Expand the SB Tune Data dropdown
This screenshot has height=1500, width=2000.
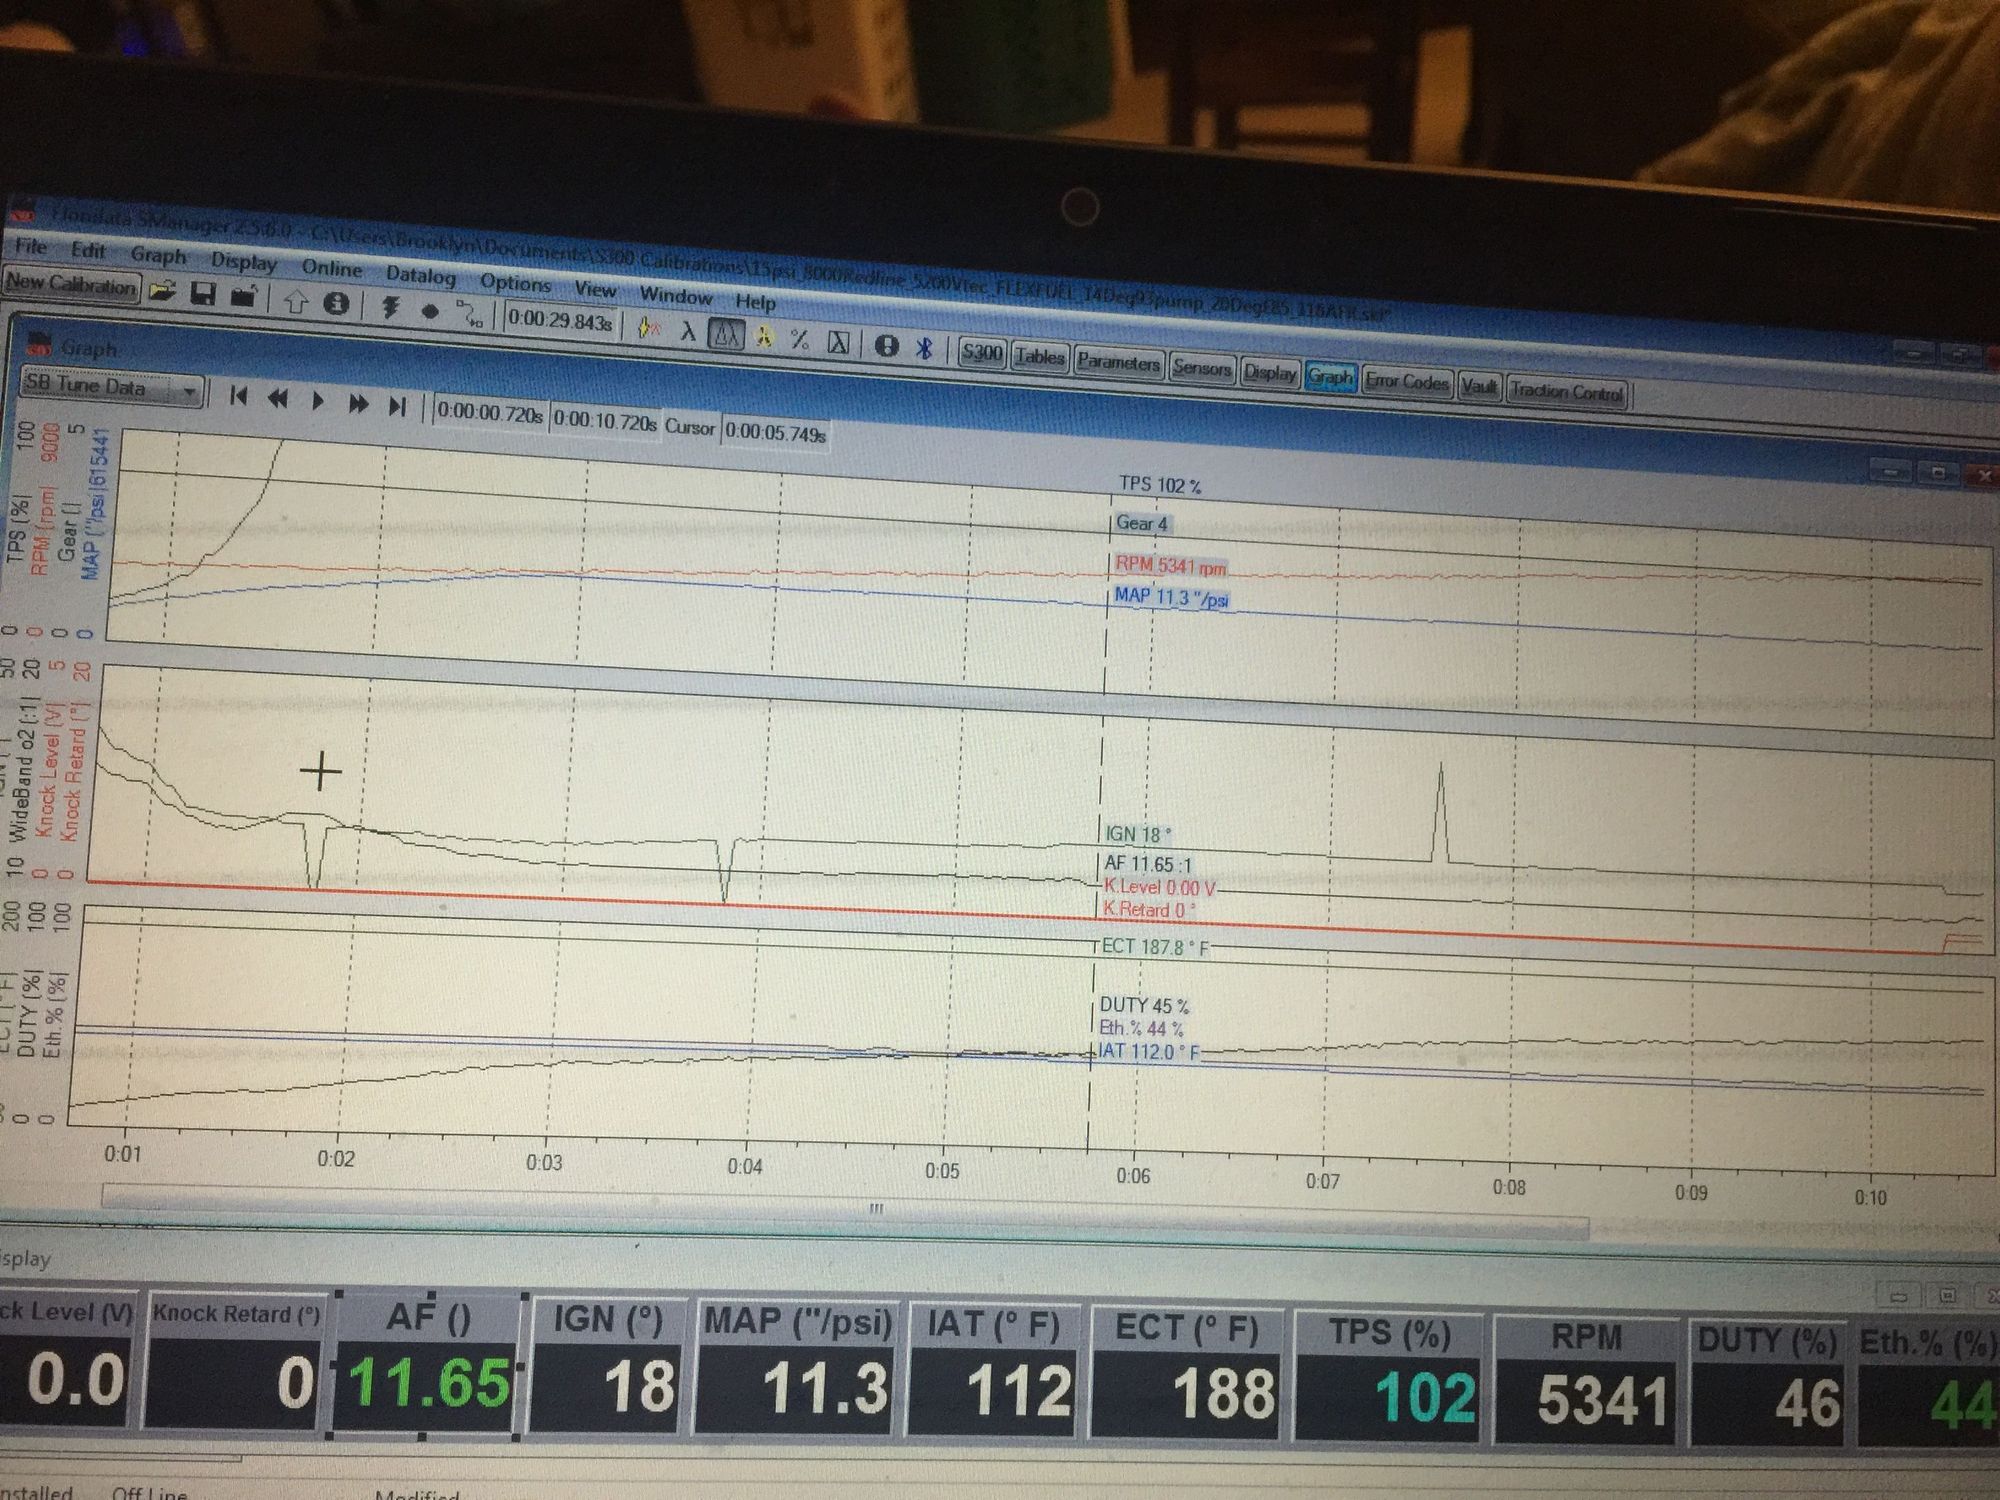coord(189,392)
